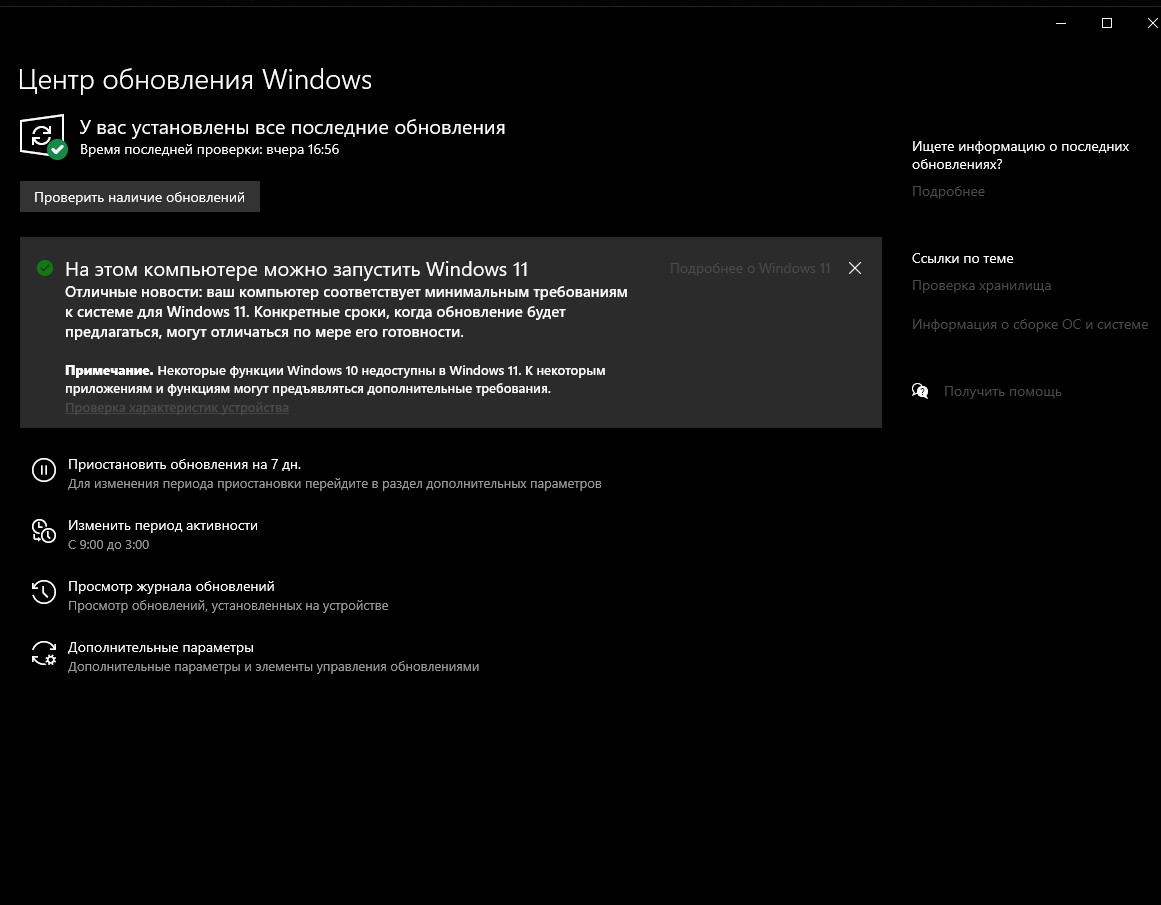
Task: Open 'Изменить период активности'
Action: (163, 525)
